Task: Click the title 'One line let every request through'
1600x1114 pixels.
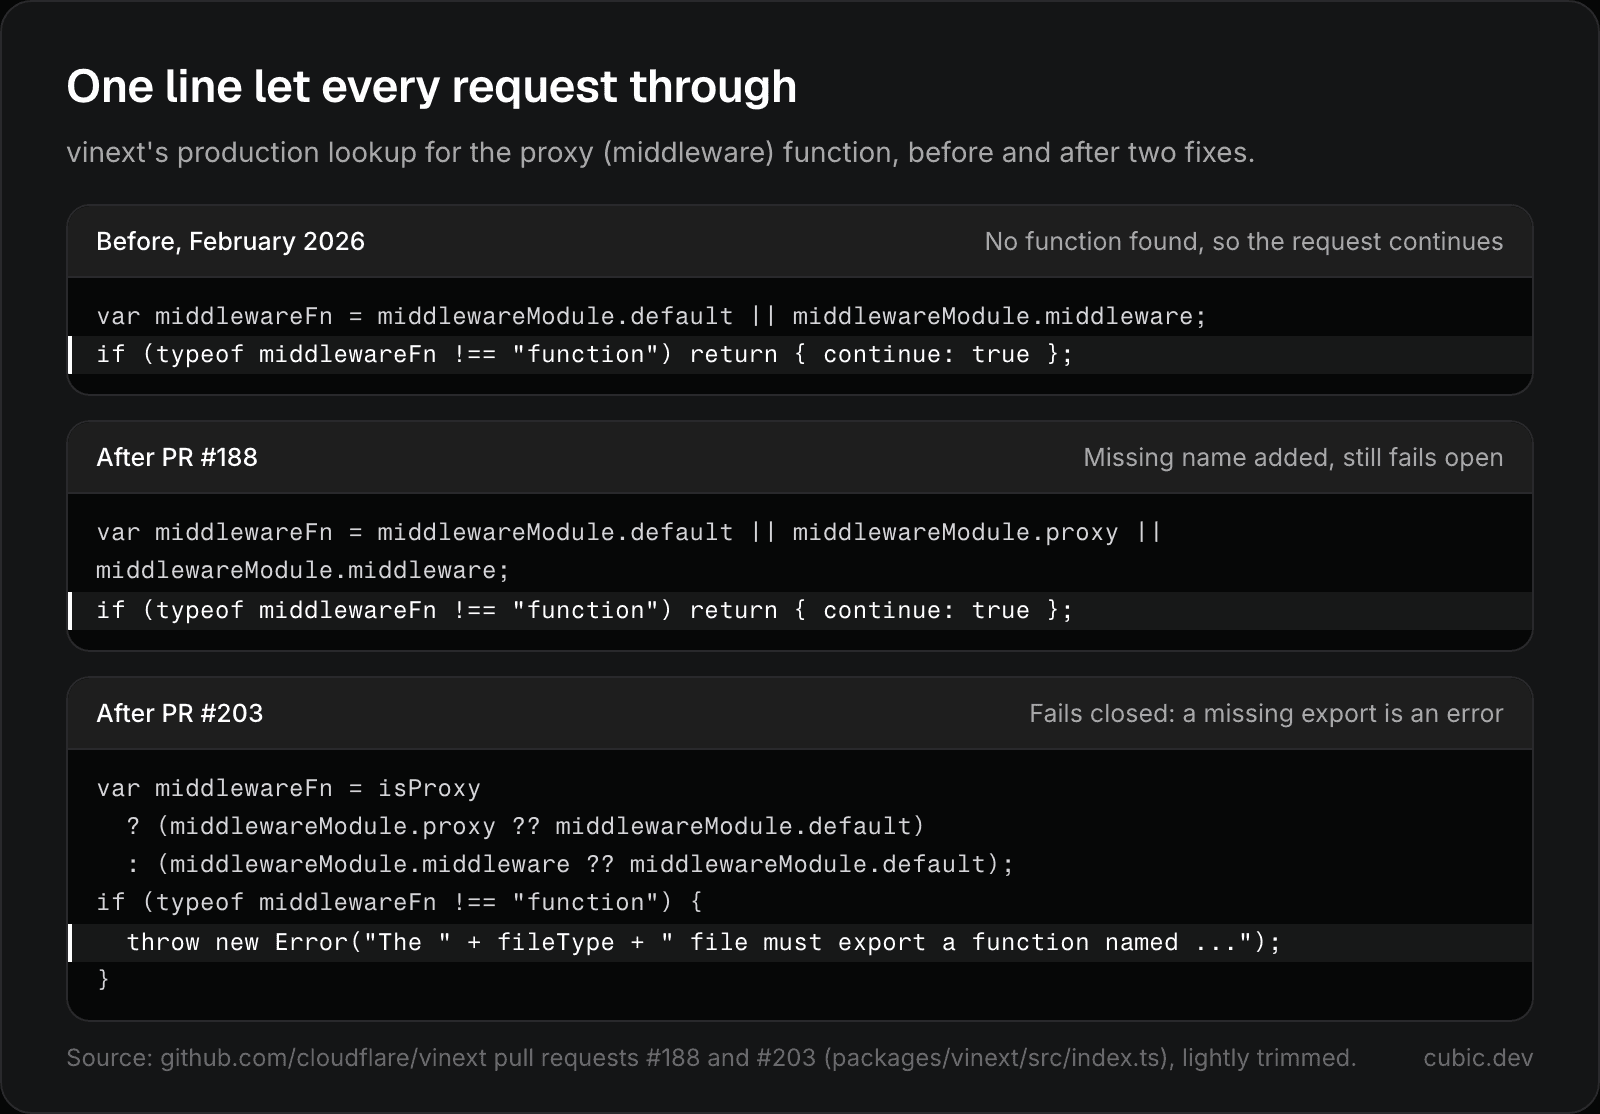Action: pyautogui.click(x=431, y=87)
